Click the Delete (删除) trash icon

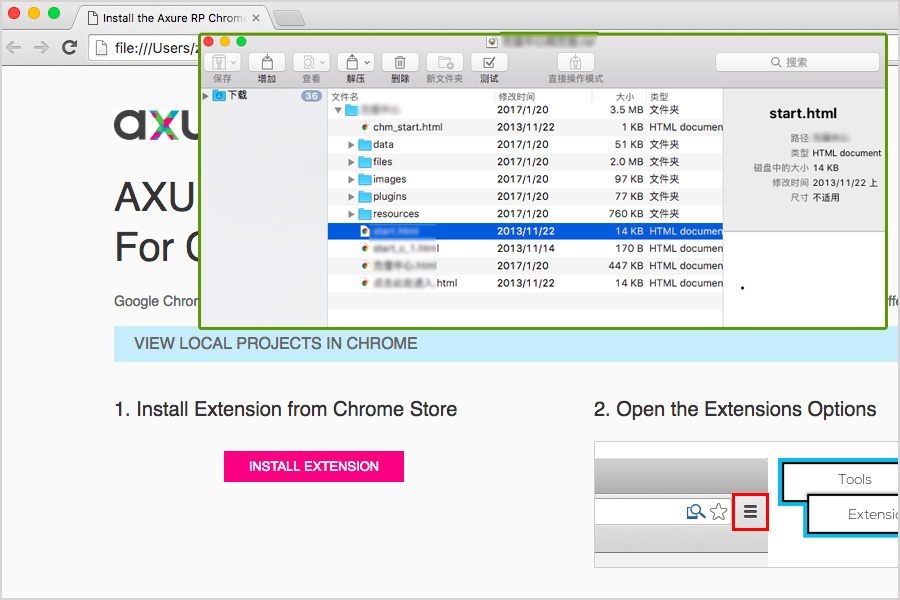pos(400,62)
